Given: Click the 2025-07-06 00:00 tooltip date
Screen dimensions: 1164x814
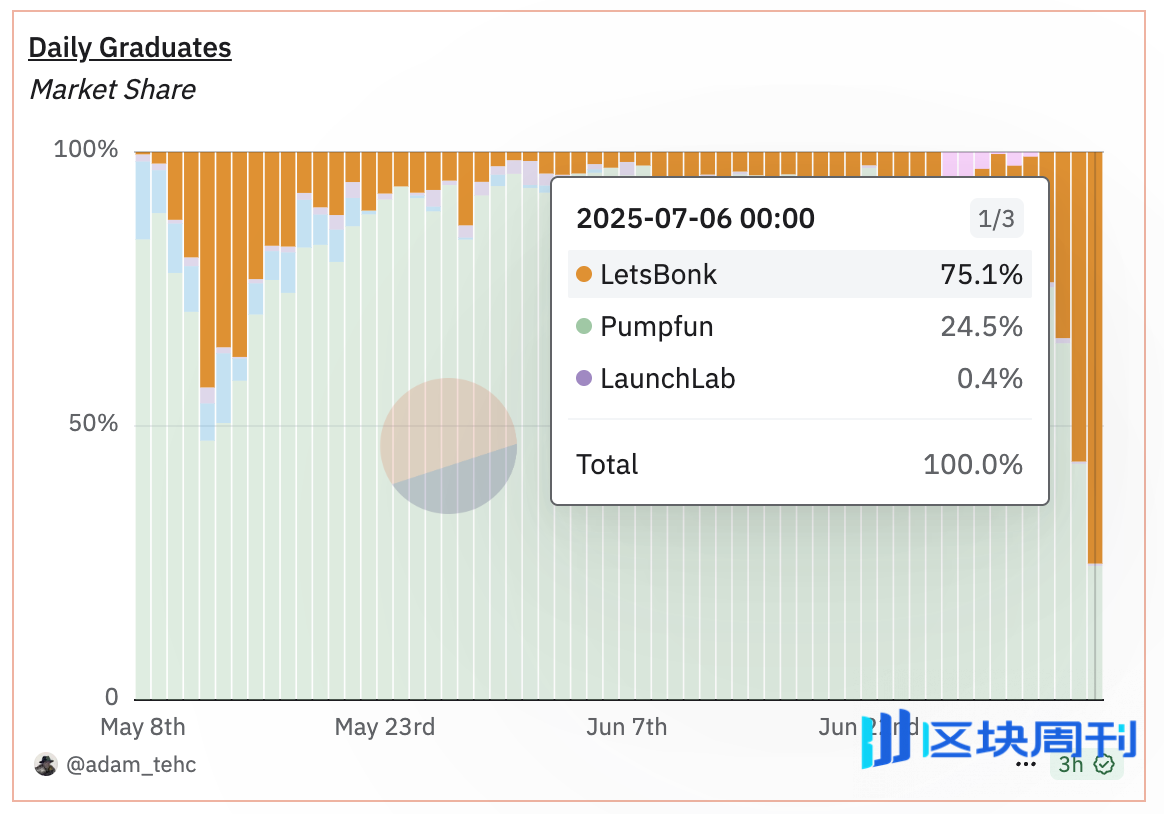Looking at the screenshot, I should pos(696,218).
